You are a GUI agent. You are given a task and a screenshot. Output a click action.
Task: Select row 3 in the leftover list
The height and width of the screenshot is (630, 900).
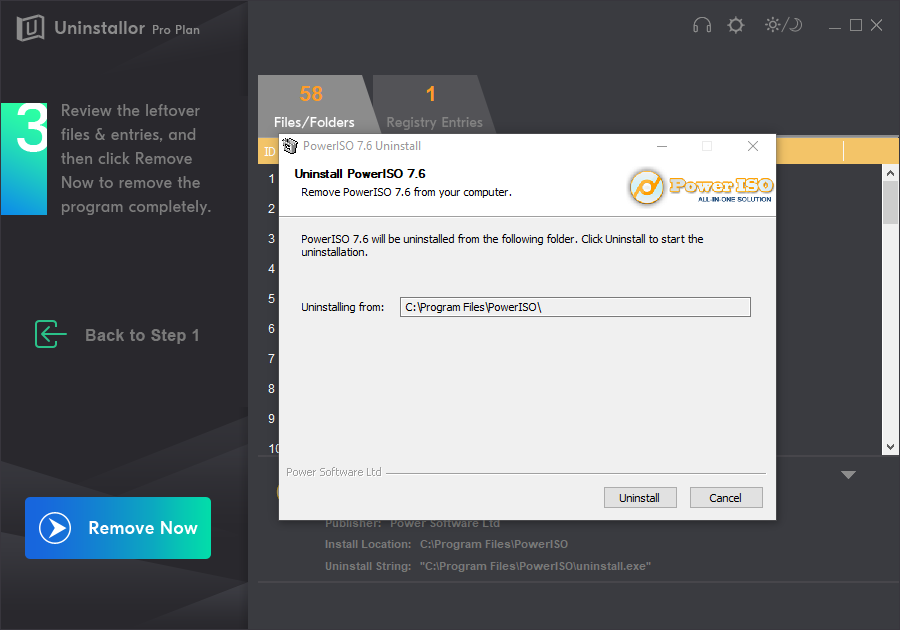pos(271,239)
